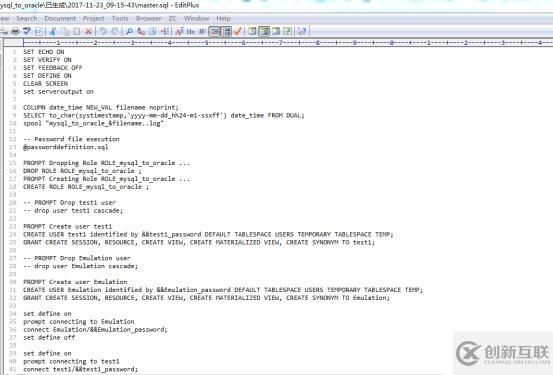Click the 'PROMPT Create user test1' line
The width and height of the screenshot is (553, 375).
click(67, 226)
